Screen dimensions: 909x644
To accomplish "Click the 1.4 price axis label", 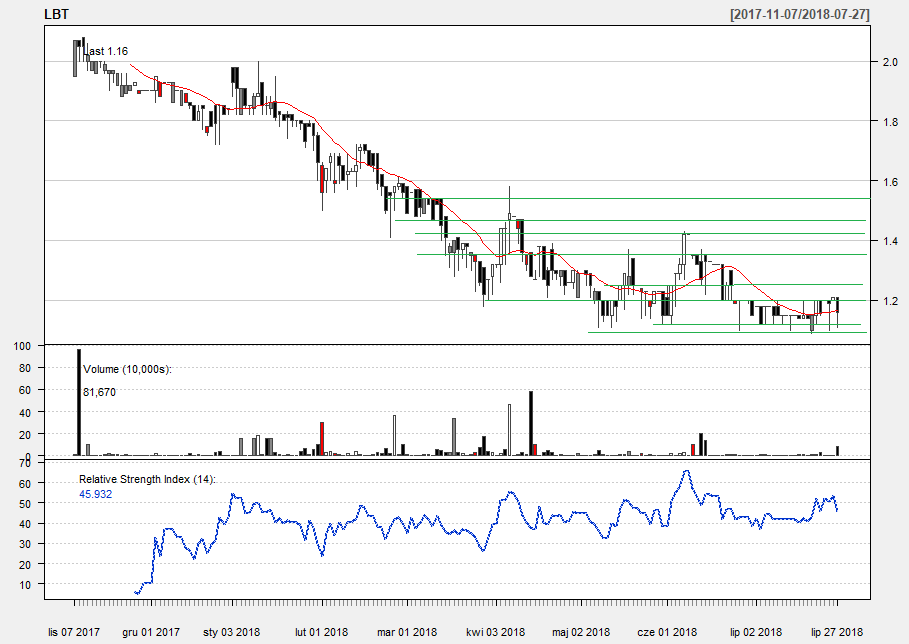I will pos(891,241).
